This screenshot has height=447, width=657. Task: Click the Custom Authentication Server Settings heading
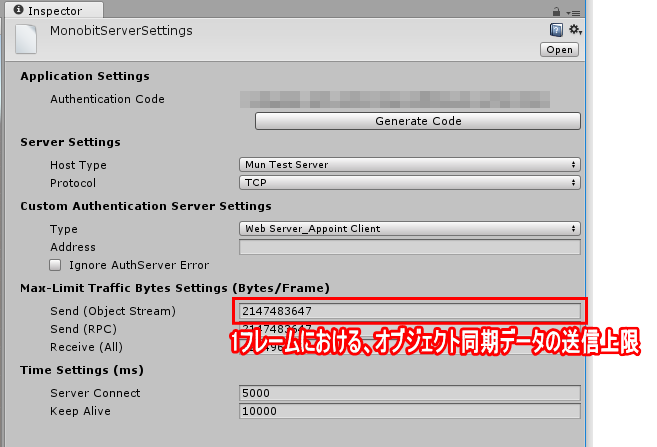pyautogui.click(x=146, y=206)
